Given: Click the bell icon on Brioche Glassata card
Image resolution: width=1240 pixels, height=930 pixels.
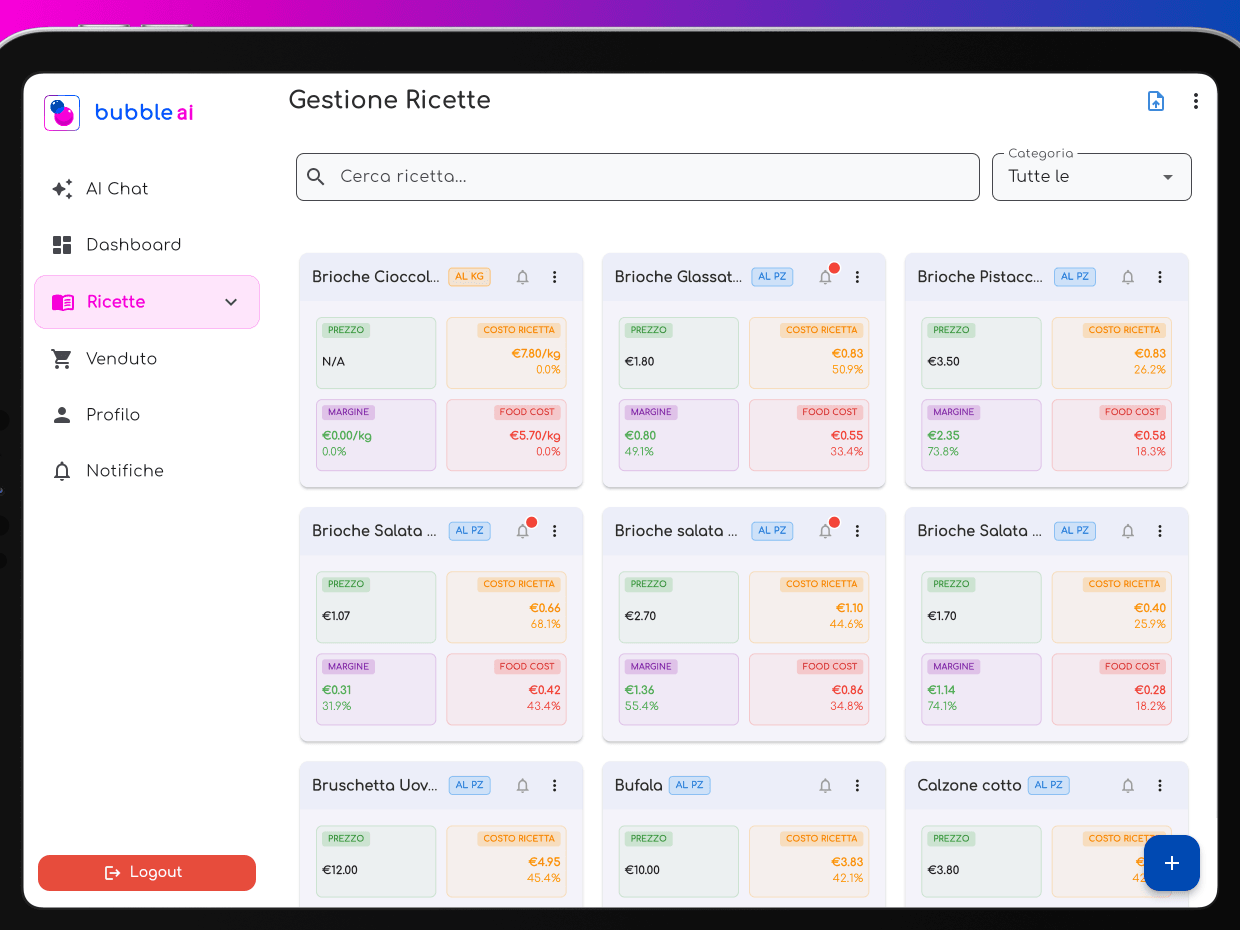Looking at the screenshot, I should point(825,277).
